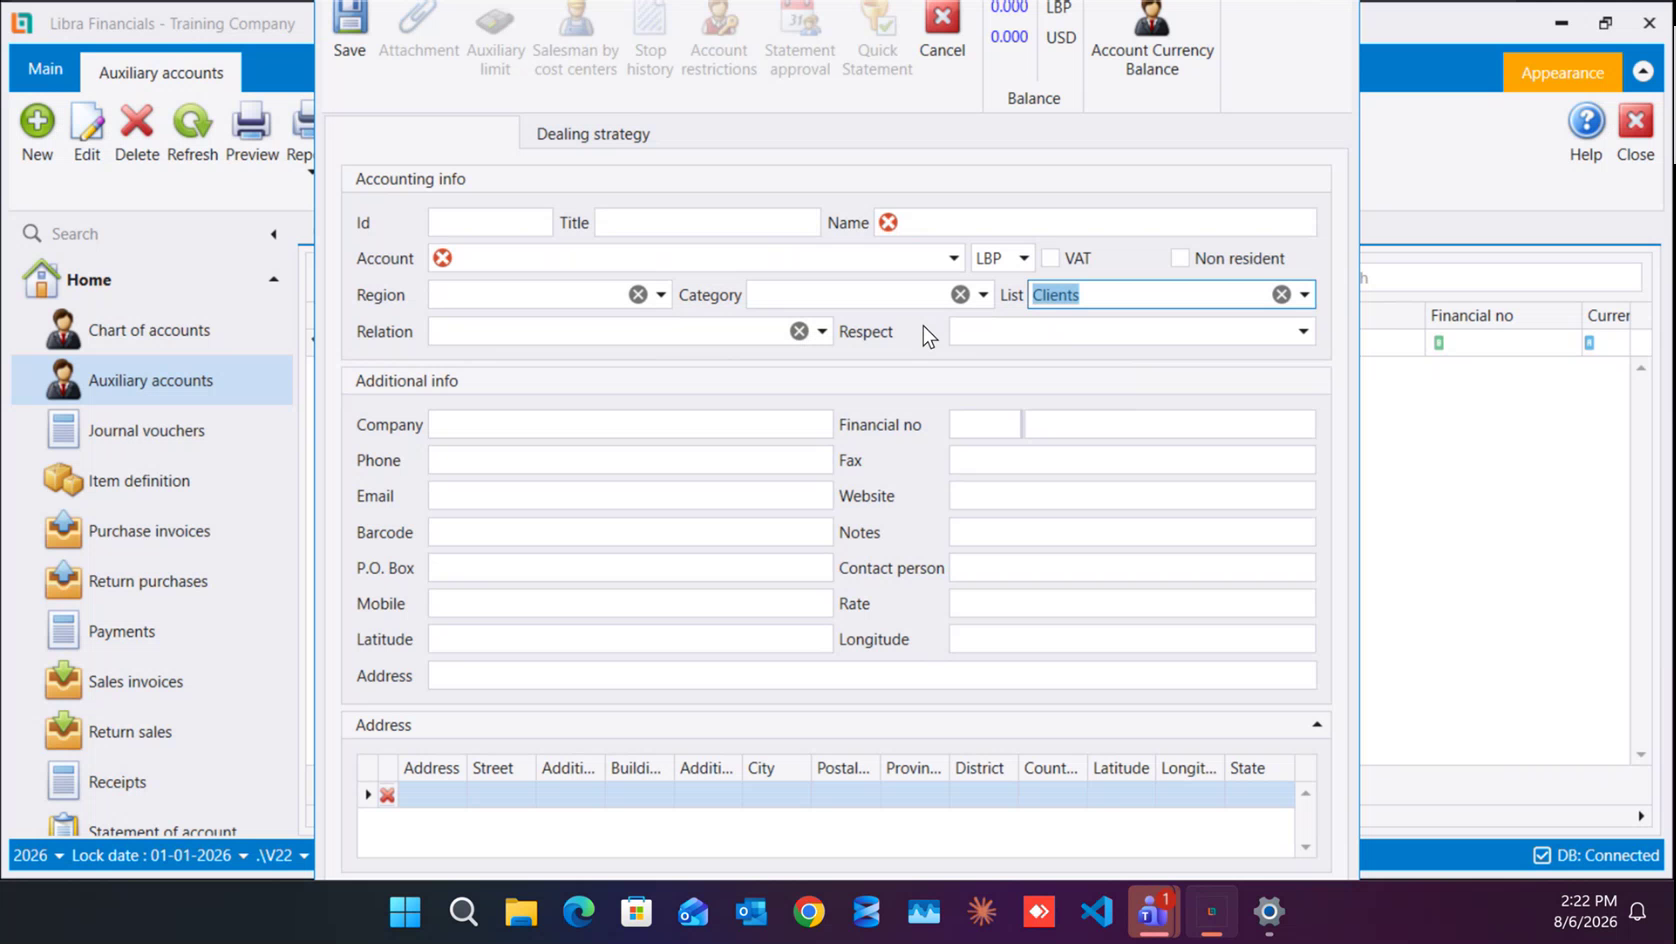
Task: Open the List dropdown arrow
Action: pos(1304,295)
